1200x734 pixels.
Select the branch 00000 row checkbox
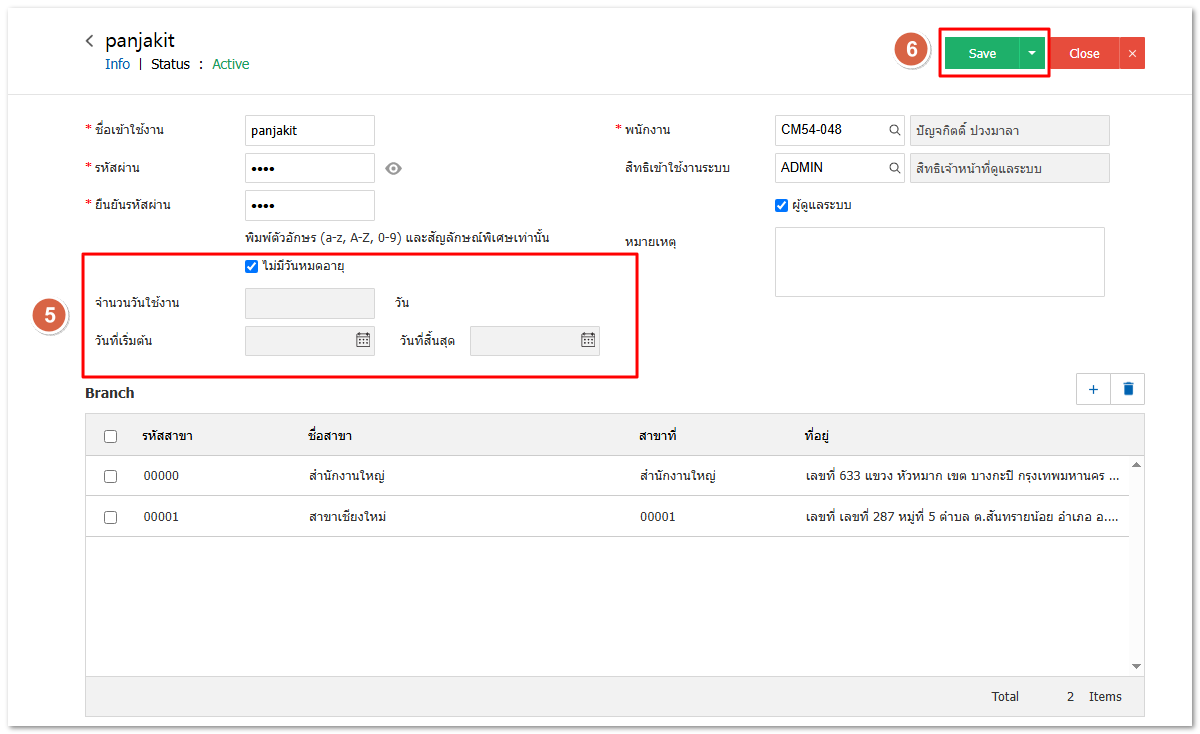[111, 476]
